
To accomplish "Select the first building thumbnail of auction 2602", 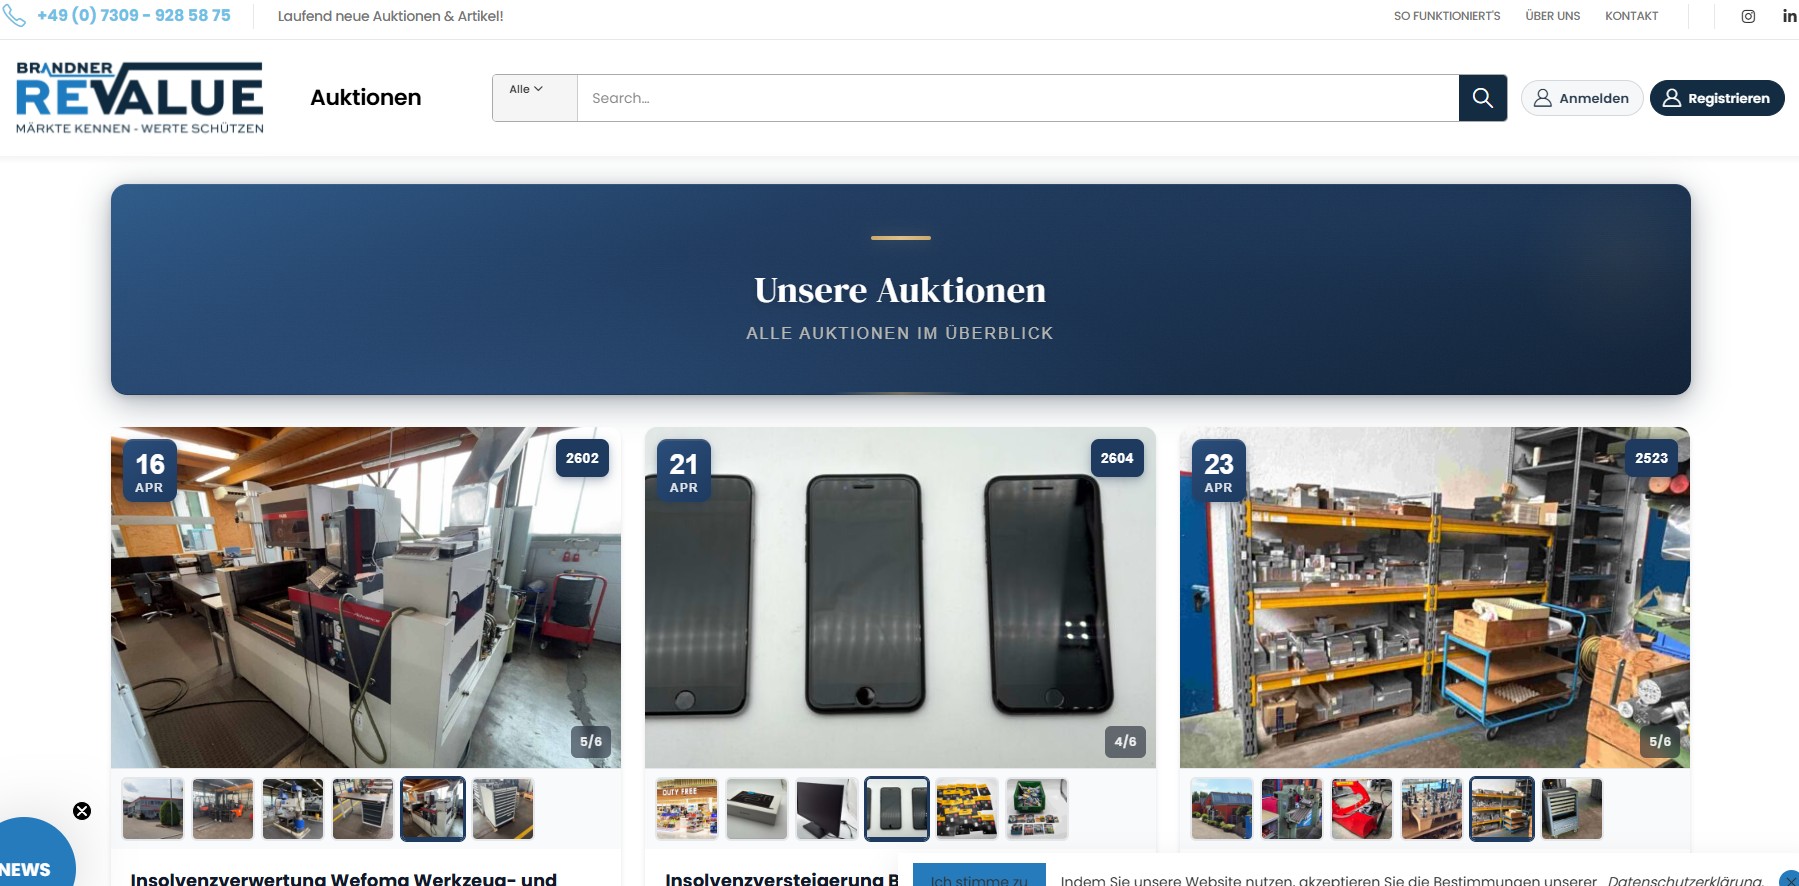I will click(153, 809).
